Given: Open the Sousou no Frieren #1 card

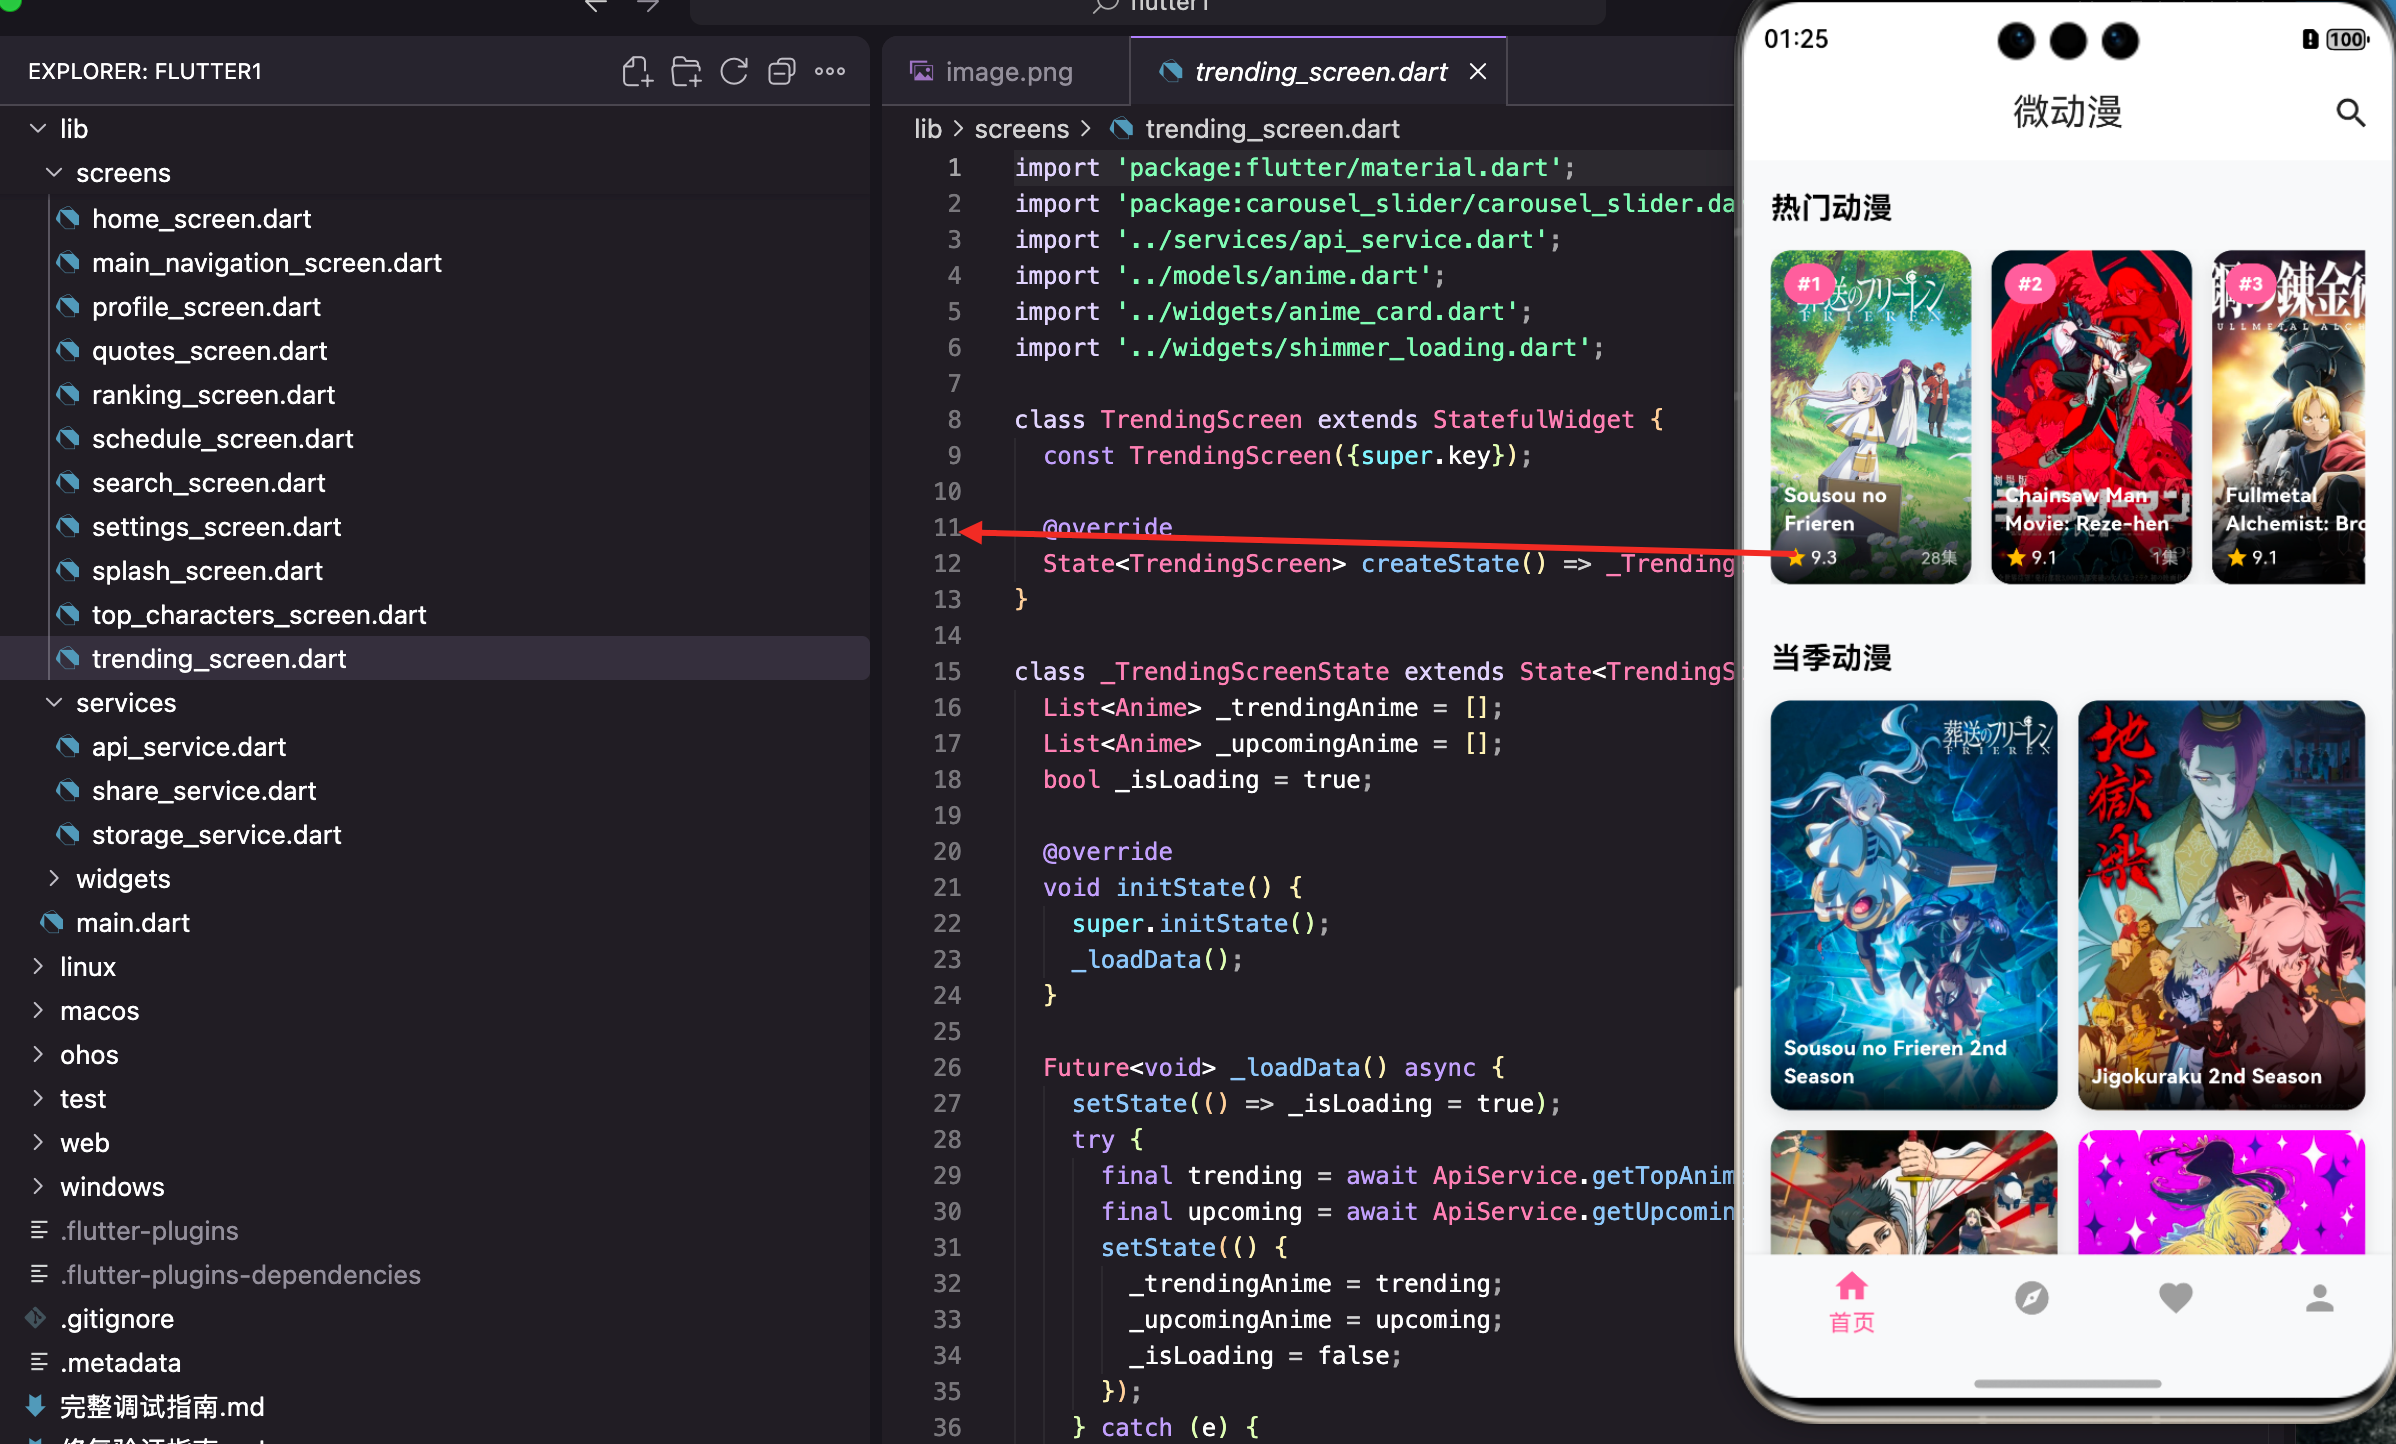Looking at the screenshot, I should click(x=1870, y=416).
